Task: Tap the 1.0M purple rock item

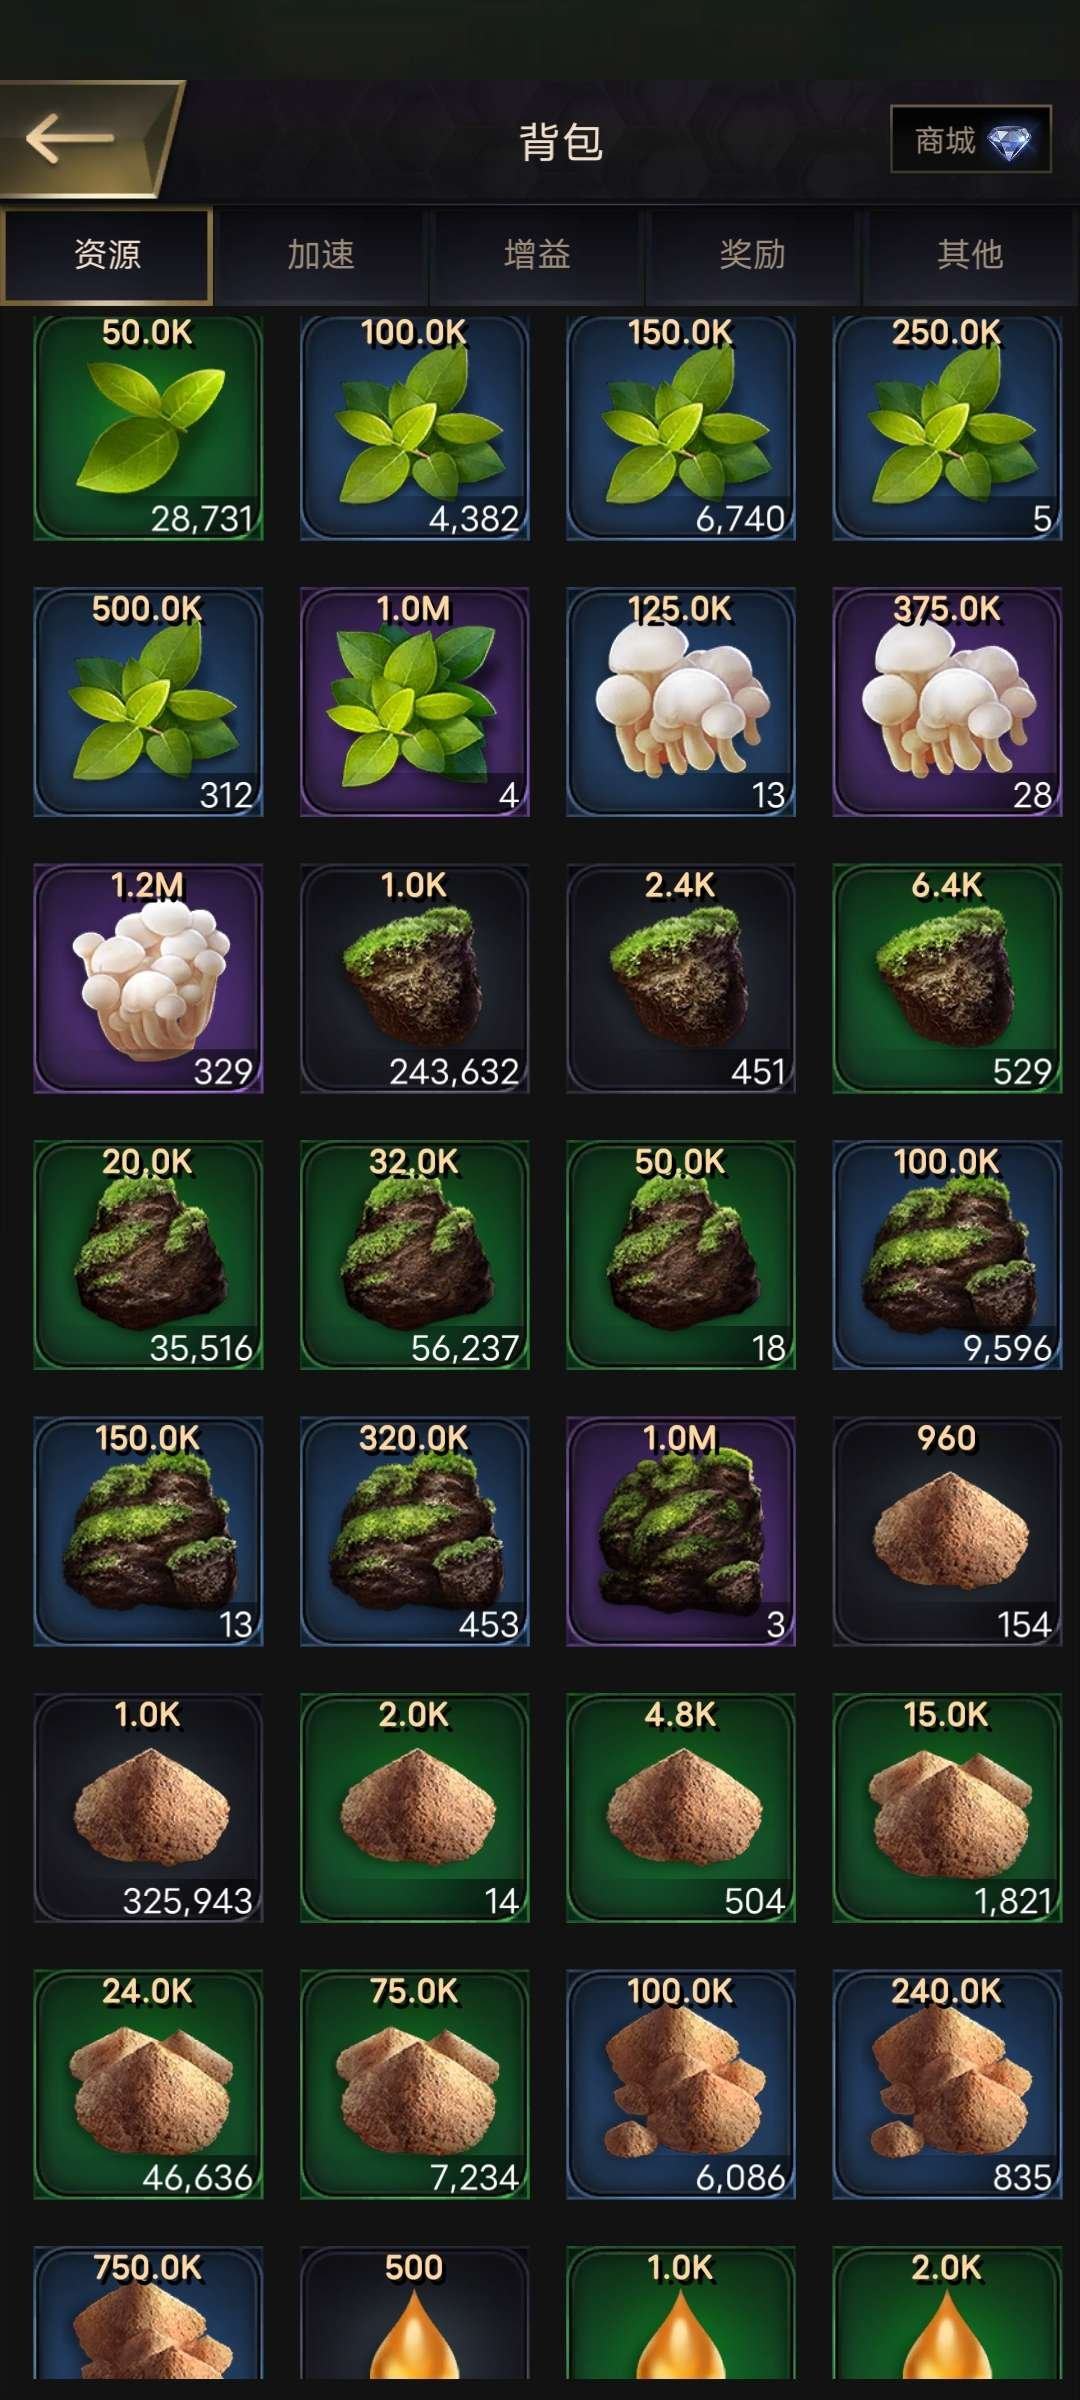Action: click(681, 1531)
